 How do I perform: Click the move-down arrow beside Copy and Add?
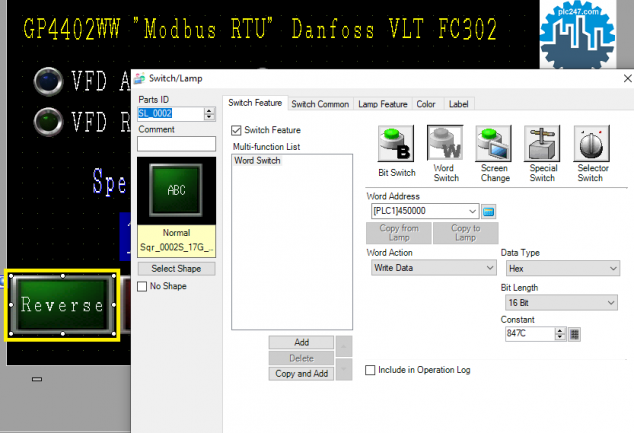click(344, 370)
